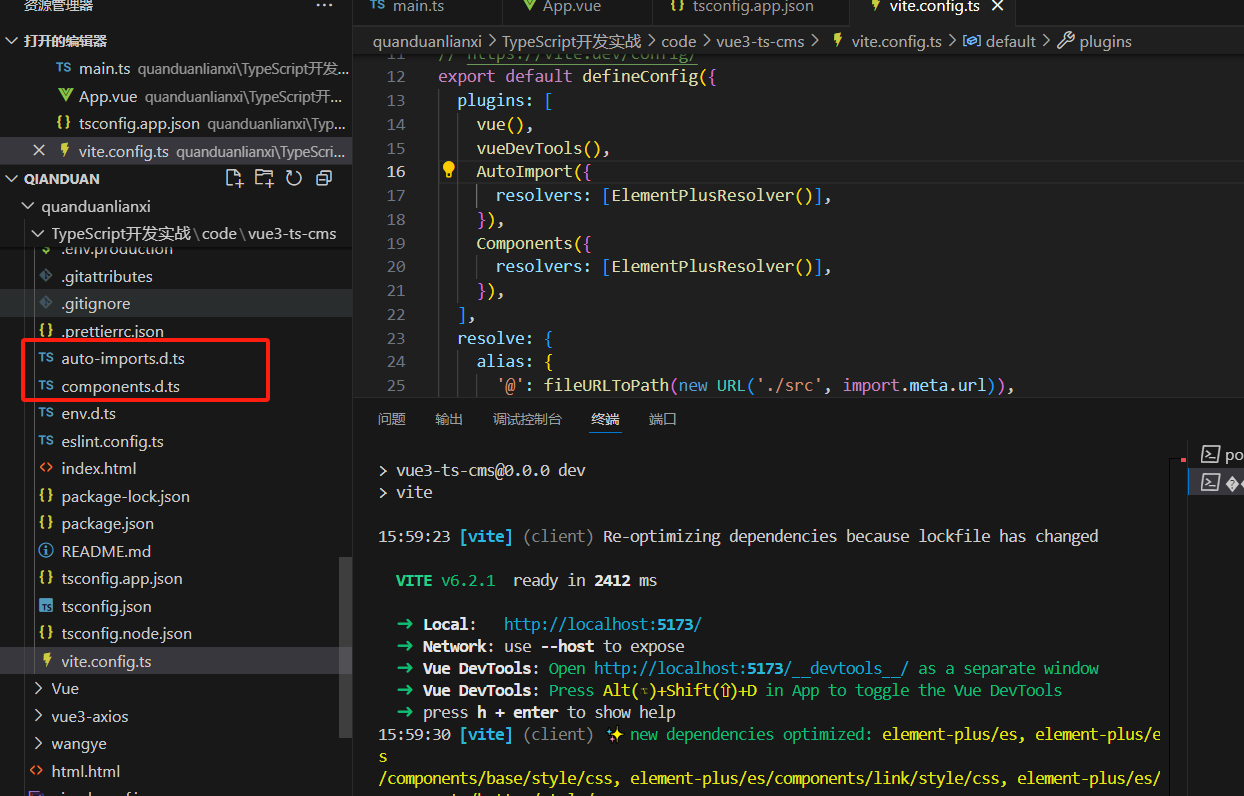Open the 调试控制台 (Debug Console) panel tab
Viewport: 1244px width, 796px height.
tap(527, 419)
